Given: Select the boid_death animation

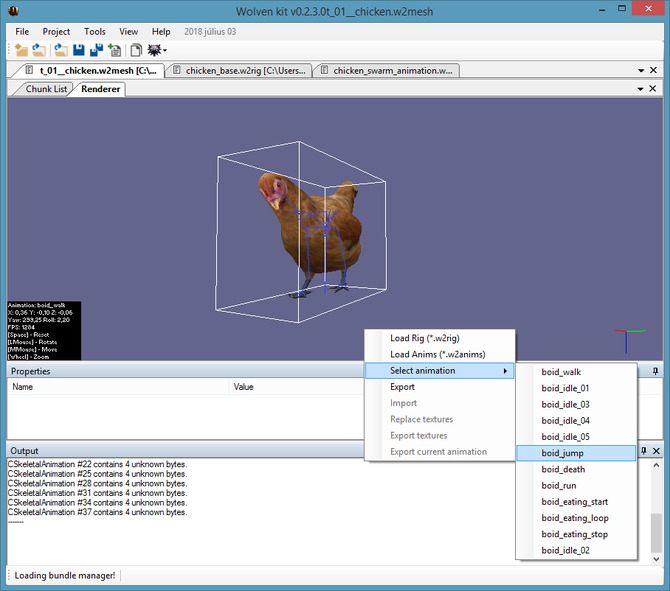Looking at the screenshot, I should (x=576, y=469).
